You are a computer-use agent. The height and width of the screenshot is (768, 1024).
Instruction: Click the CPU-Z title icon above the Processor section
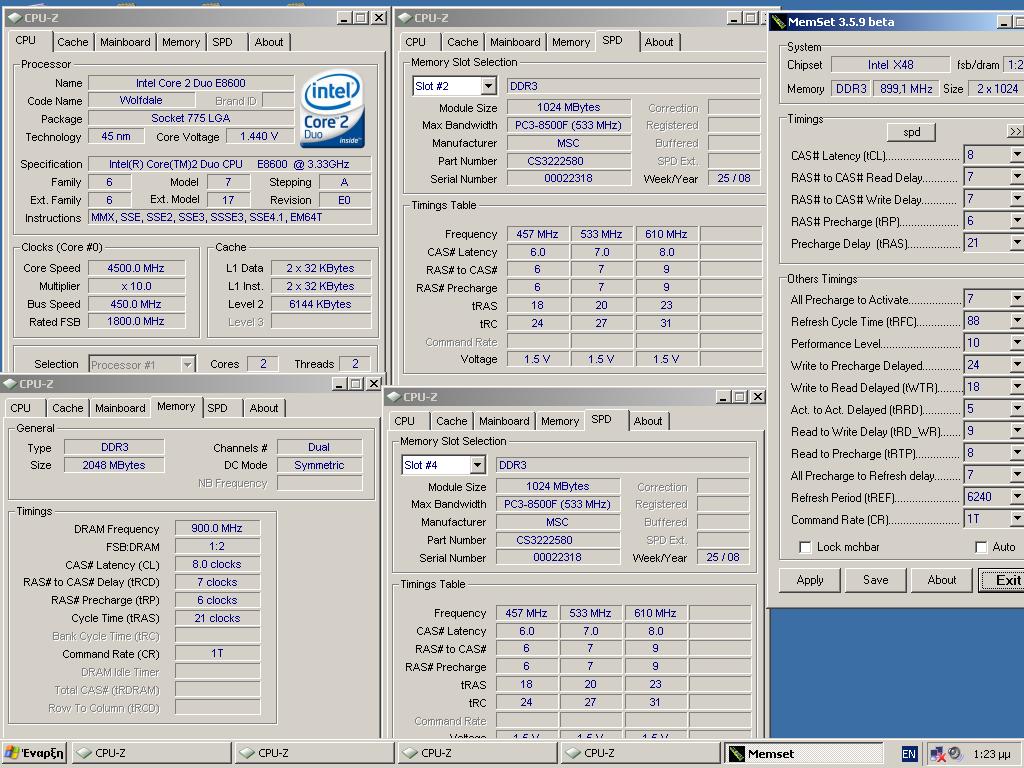[14, 18]
